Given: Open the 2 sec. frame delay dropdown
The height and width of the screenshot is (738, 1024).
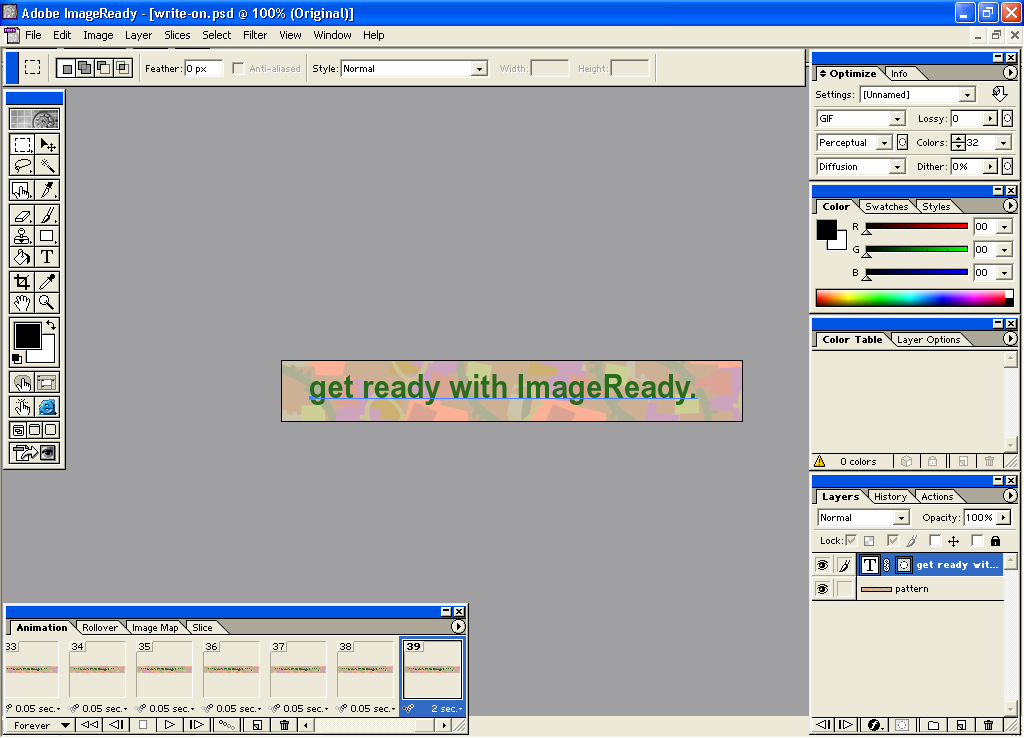Looking at the screenshot, I should pyautogui.click(x=447, y=709).
